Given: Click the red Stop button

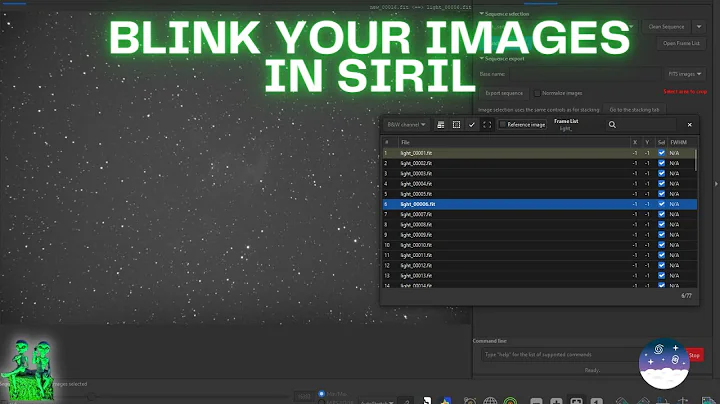Looking at the screenshot, I should tap(694, 355).
